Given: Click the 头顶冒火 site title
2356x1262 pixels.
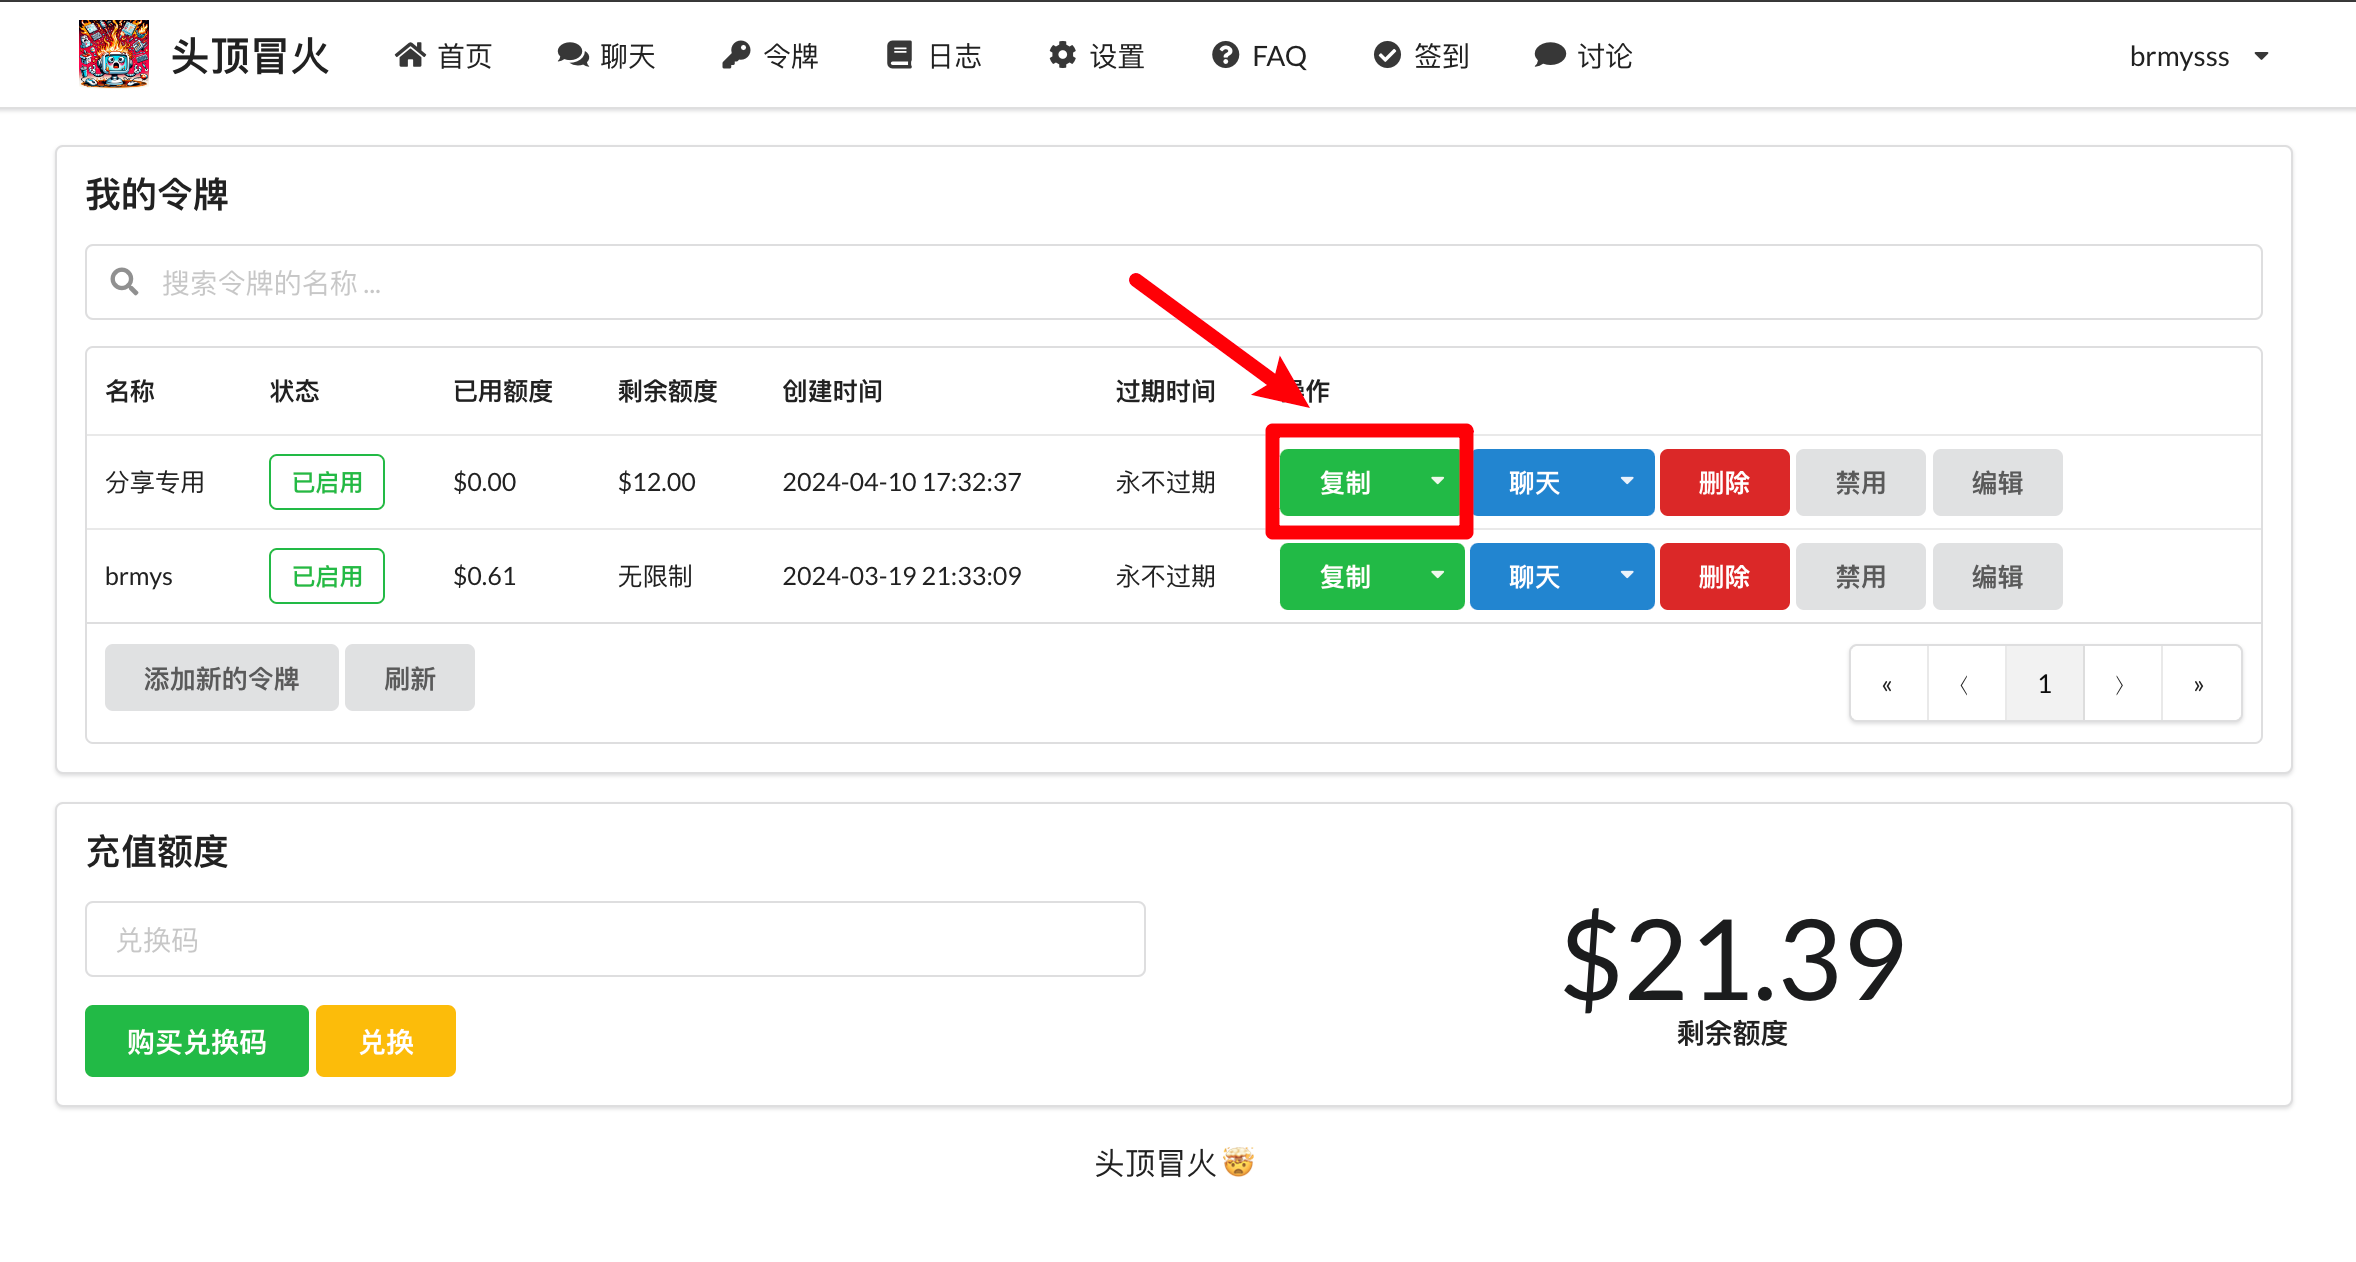Looking at the screenshot, I should click(250, 56).
